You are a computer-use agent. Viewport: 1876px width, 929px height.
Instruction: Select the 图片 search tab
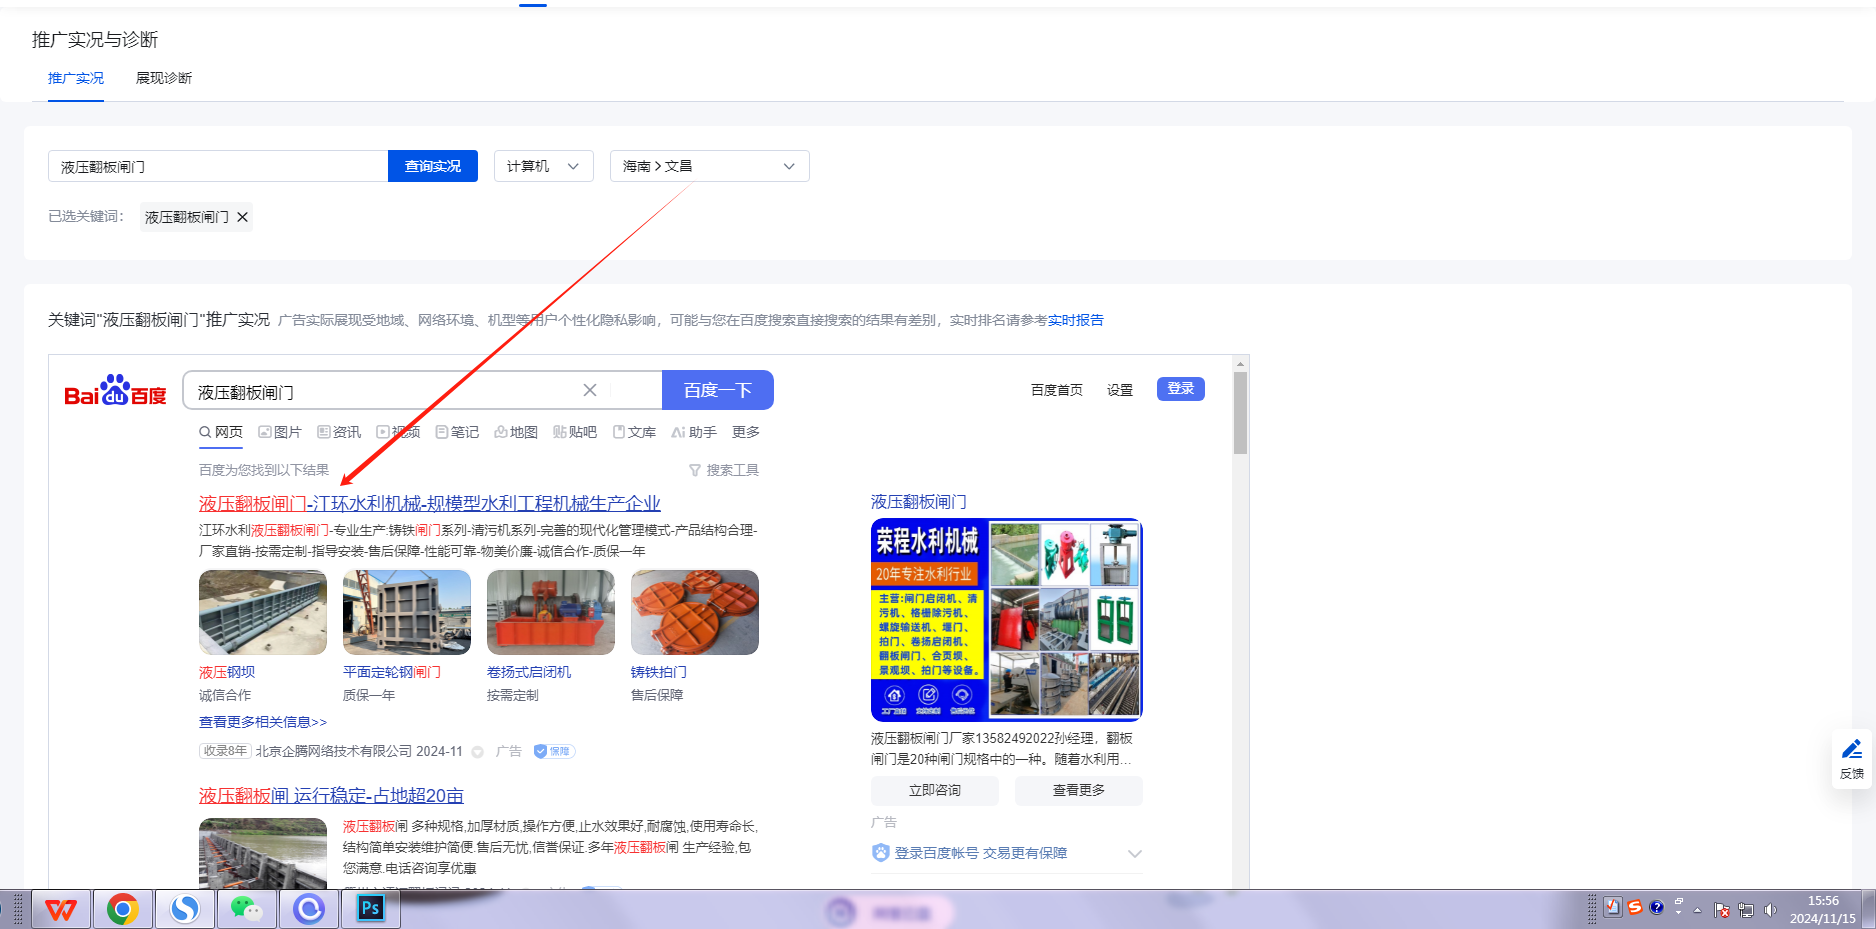[280, 432]
